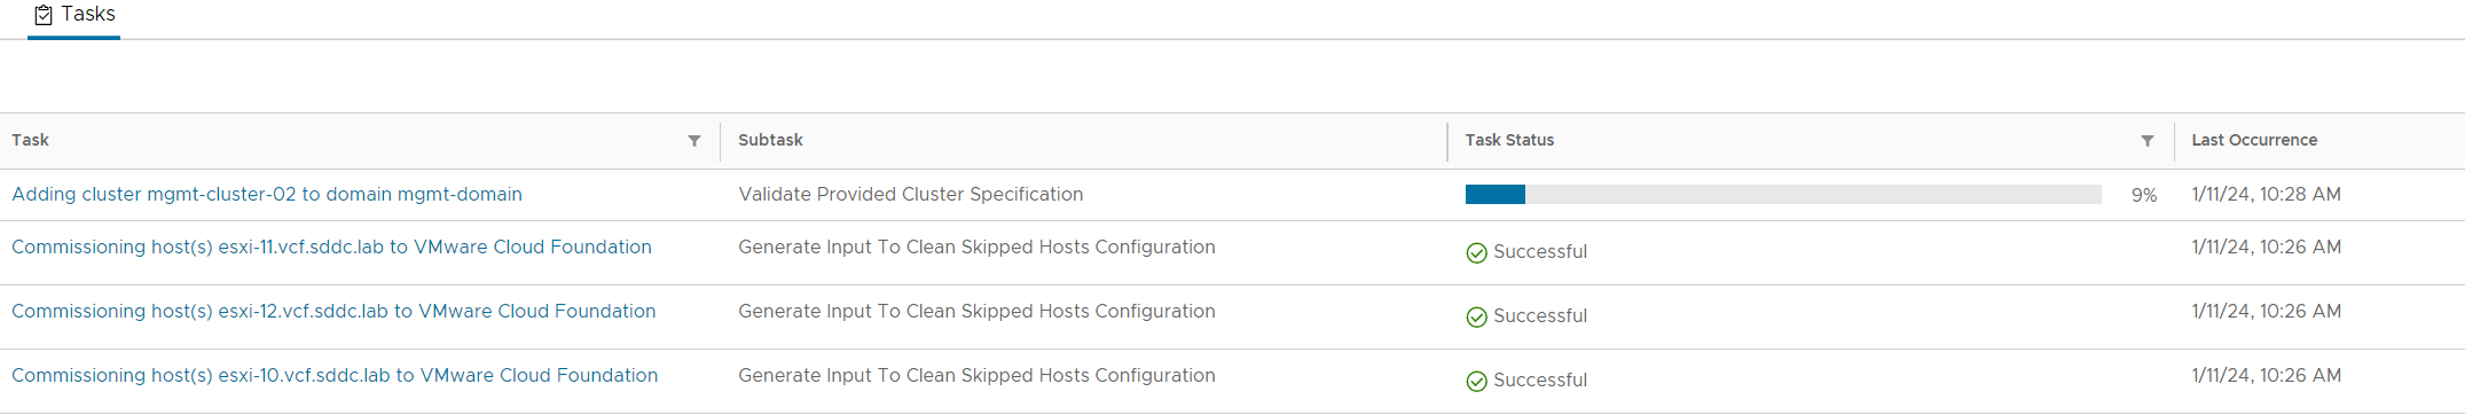Image resolution: width=2465 pixels, height=415 pixels.
Task: Click success checkmark icon for esxi-10 task
Action: click(1476, 381)
